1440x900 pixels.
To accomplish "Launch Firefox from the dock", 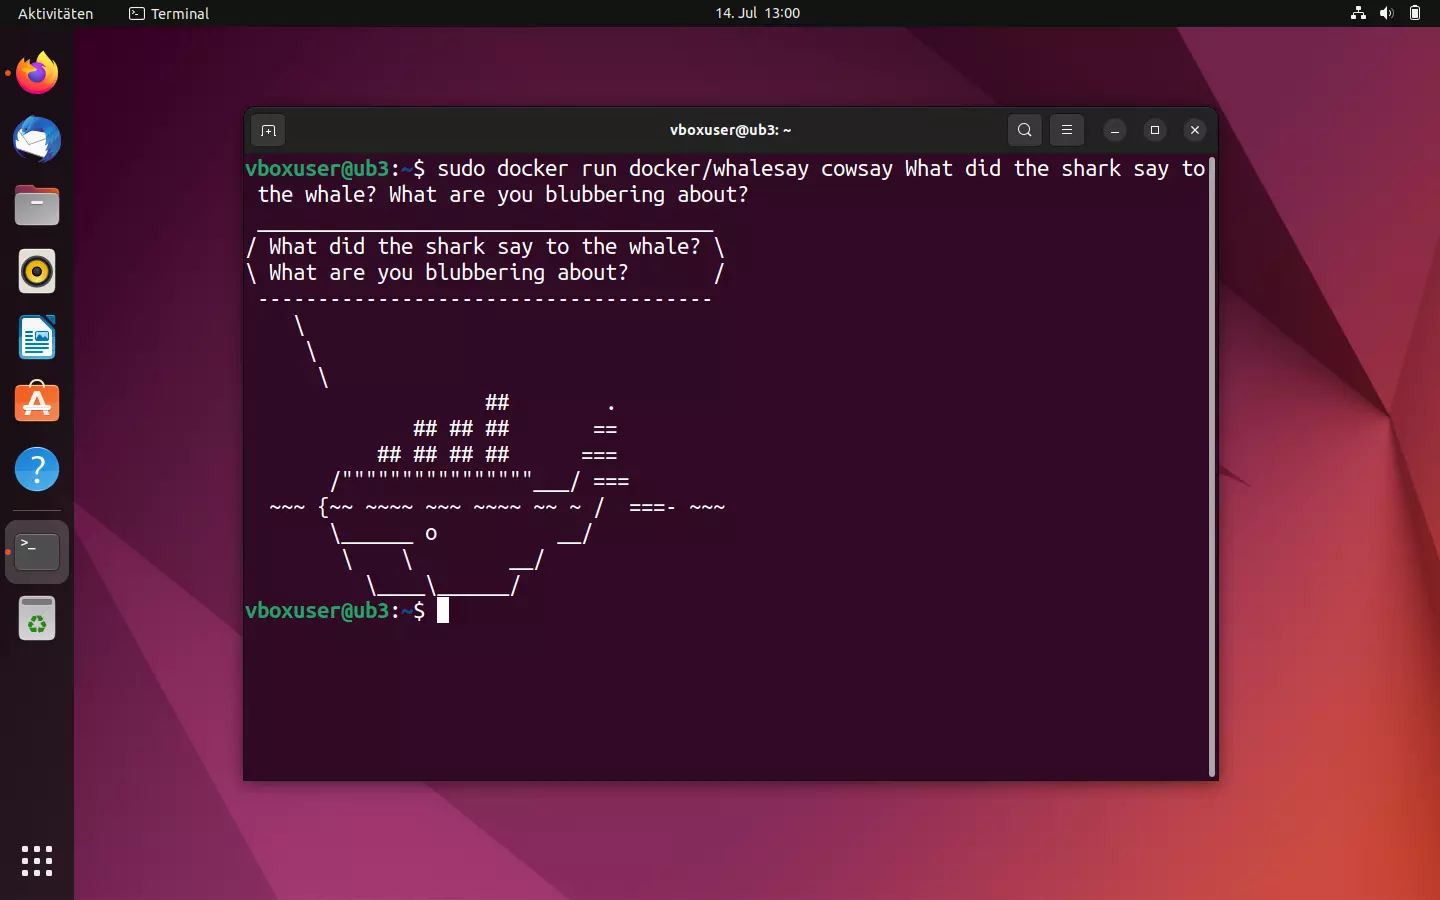I will (x=36, y=73).
